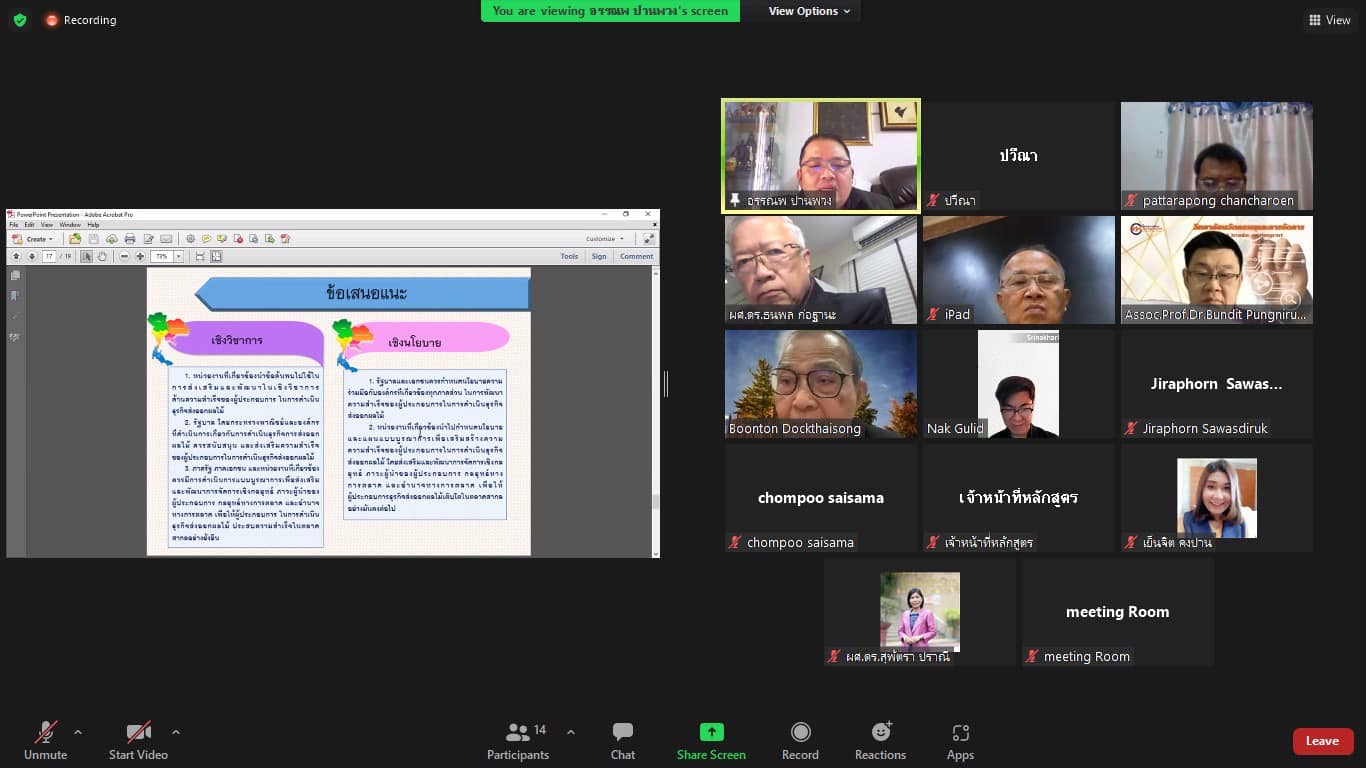Image resolution: width=1366 pixels, height=768 pixels.
Task: Expand the arrow next to Participants
Action: [571, 732]
